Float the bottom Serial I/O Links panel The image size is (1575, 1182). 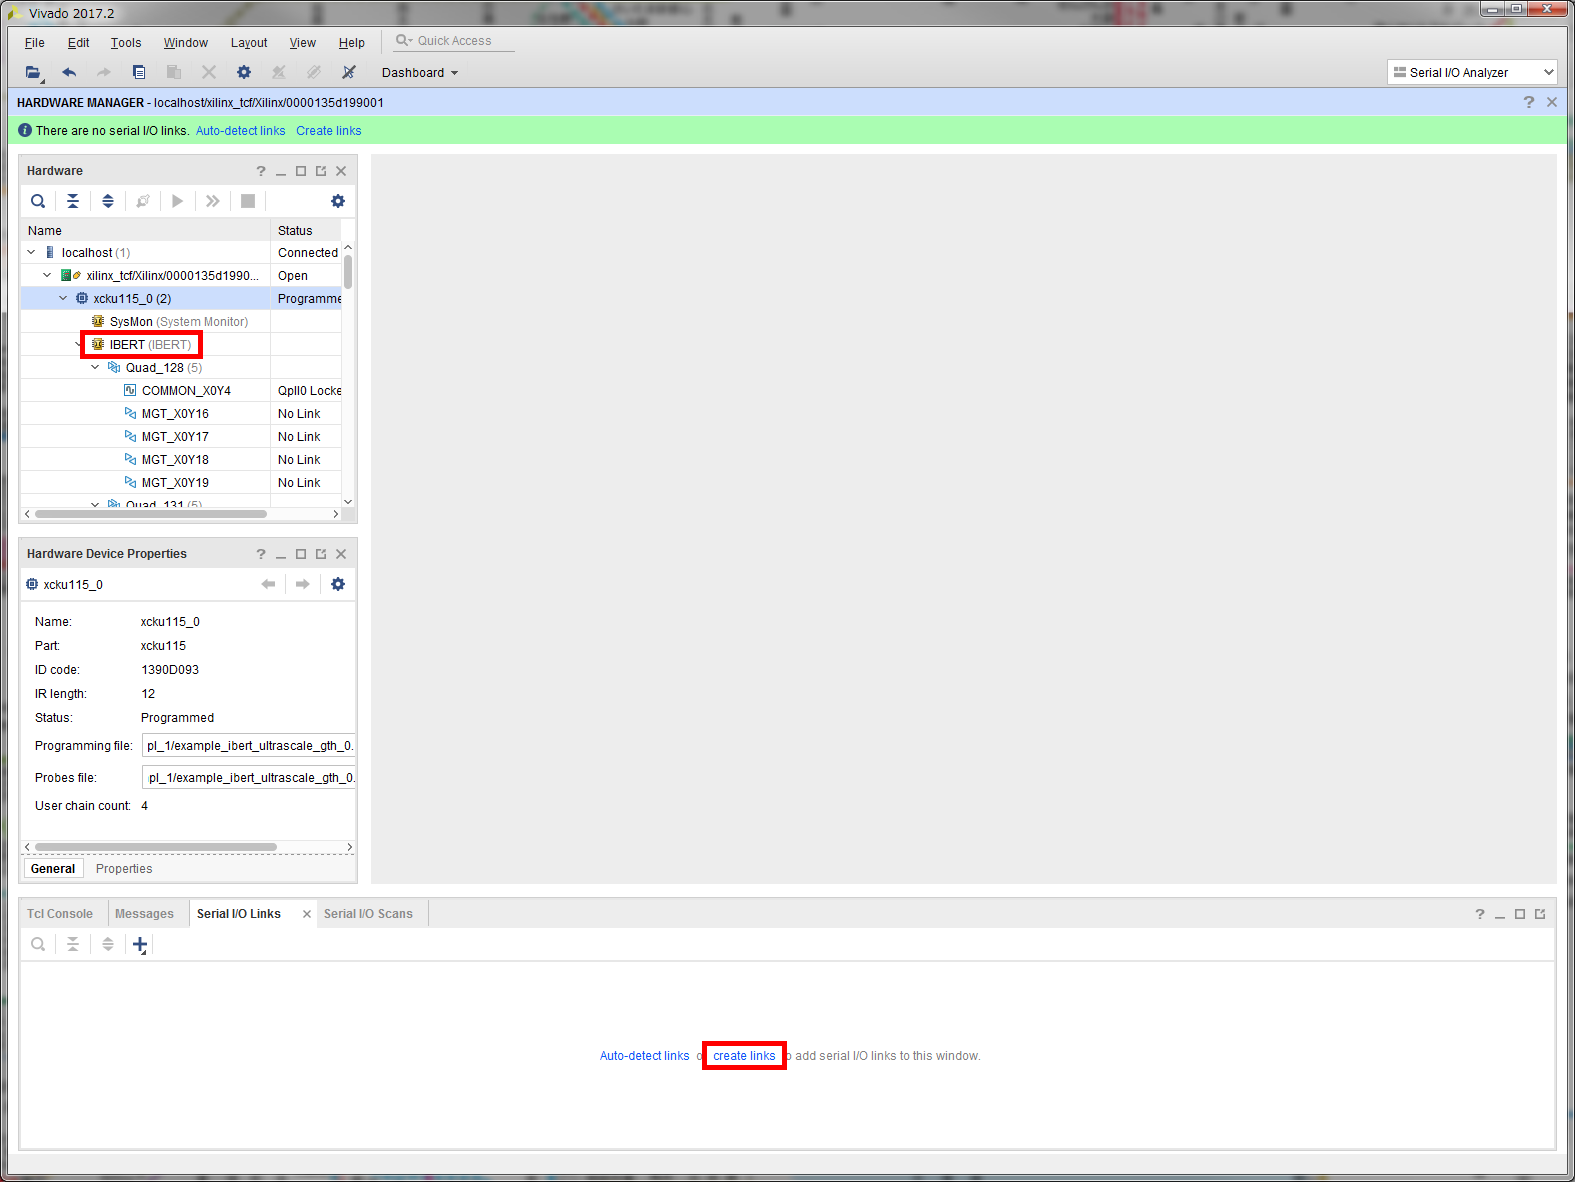1540,914
